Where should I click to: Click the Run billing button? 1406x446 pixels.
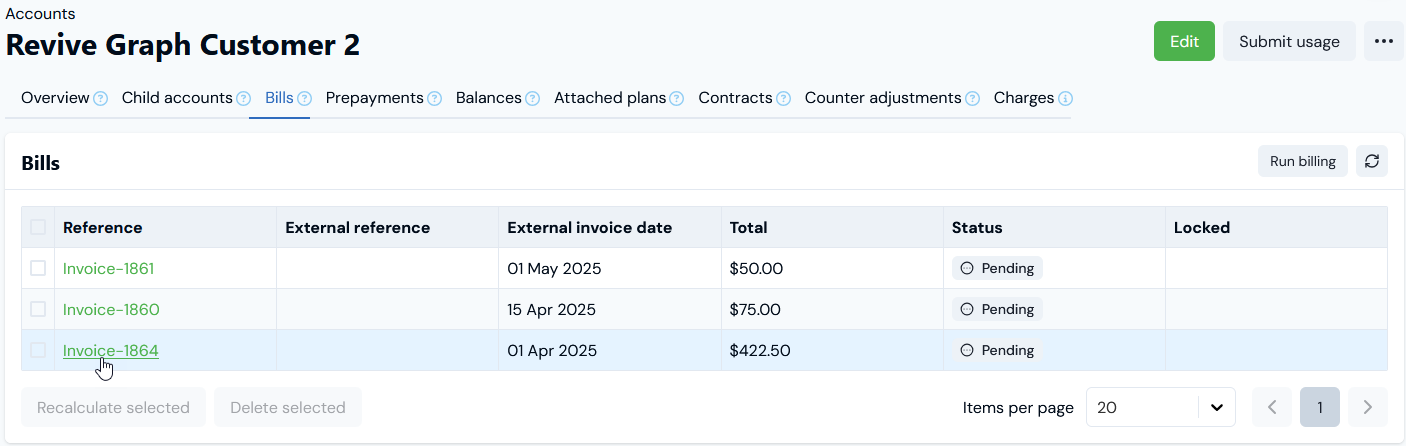(x=1302, y=161)
